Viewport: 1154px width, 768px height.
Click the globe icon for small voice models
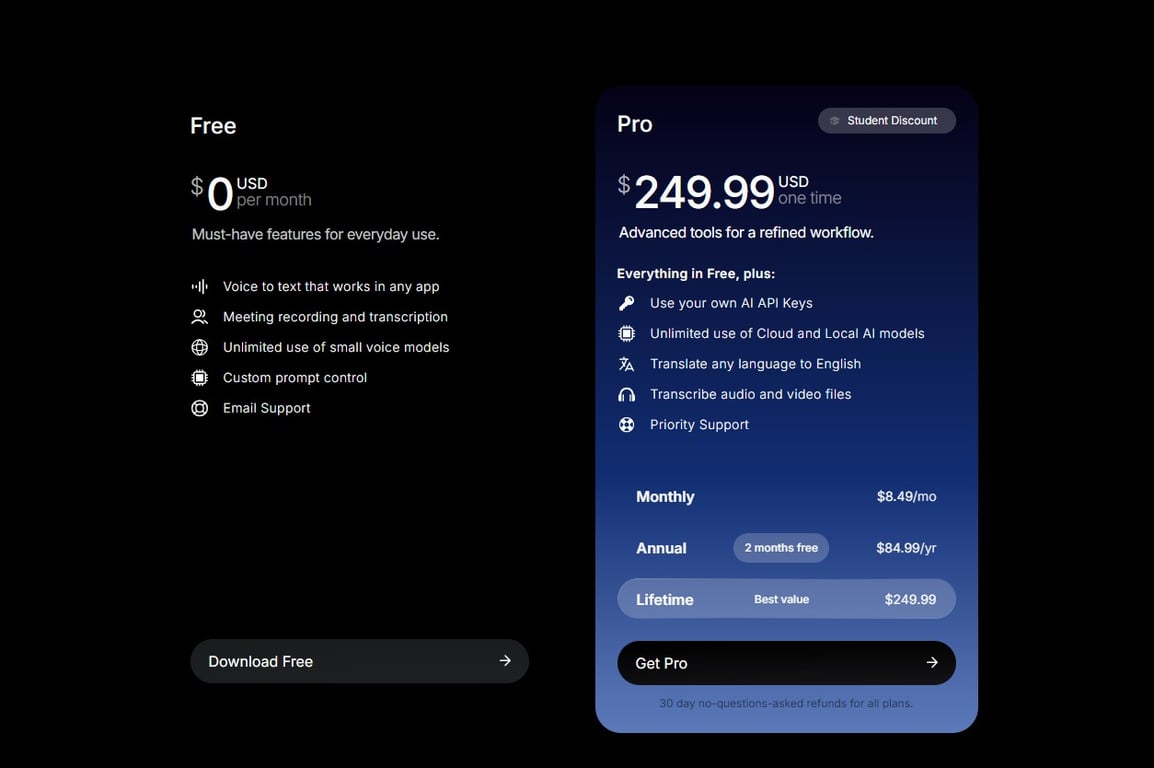[x=200, y=347]
